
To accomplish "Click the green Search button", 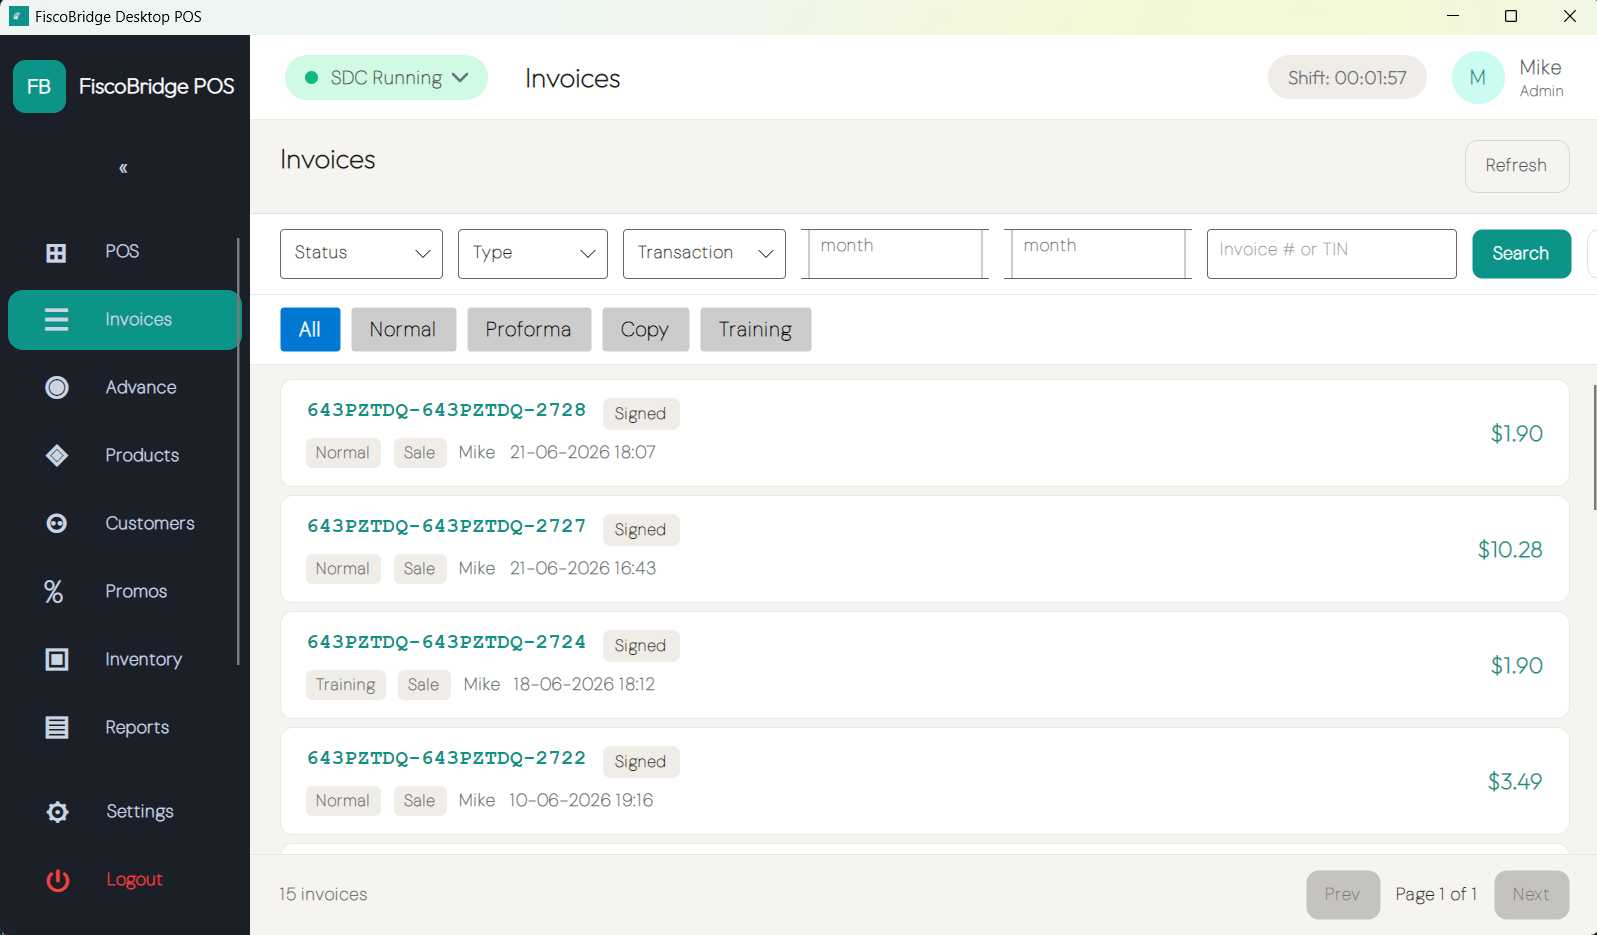I will 1521,254.
